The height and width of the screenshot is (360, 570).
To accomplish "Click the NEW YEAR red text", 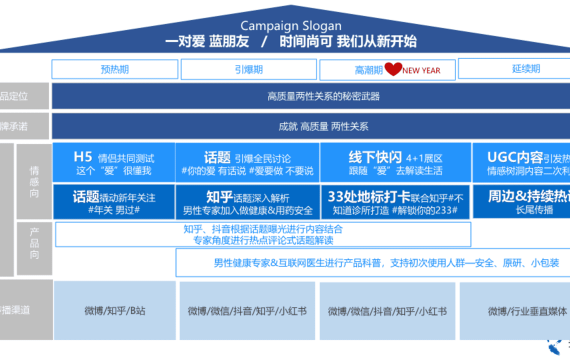I will click(x=421, y=71).
